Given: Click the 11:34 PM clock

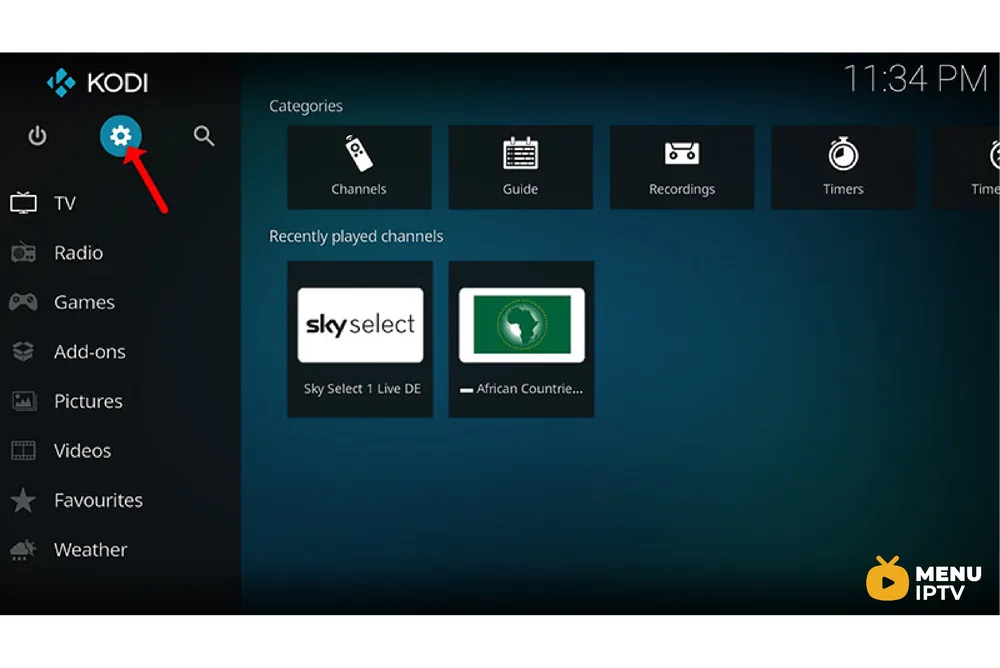Looking at the screenshot, I should point(916,79).
